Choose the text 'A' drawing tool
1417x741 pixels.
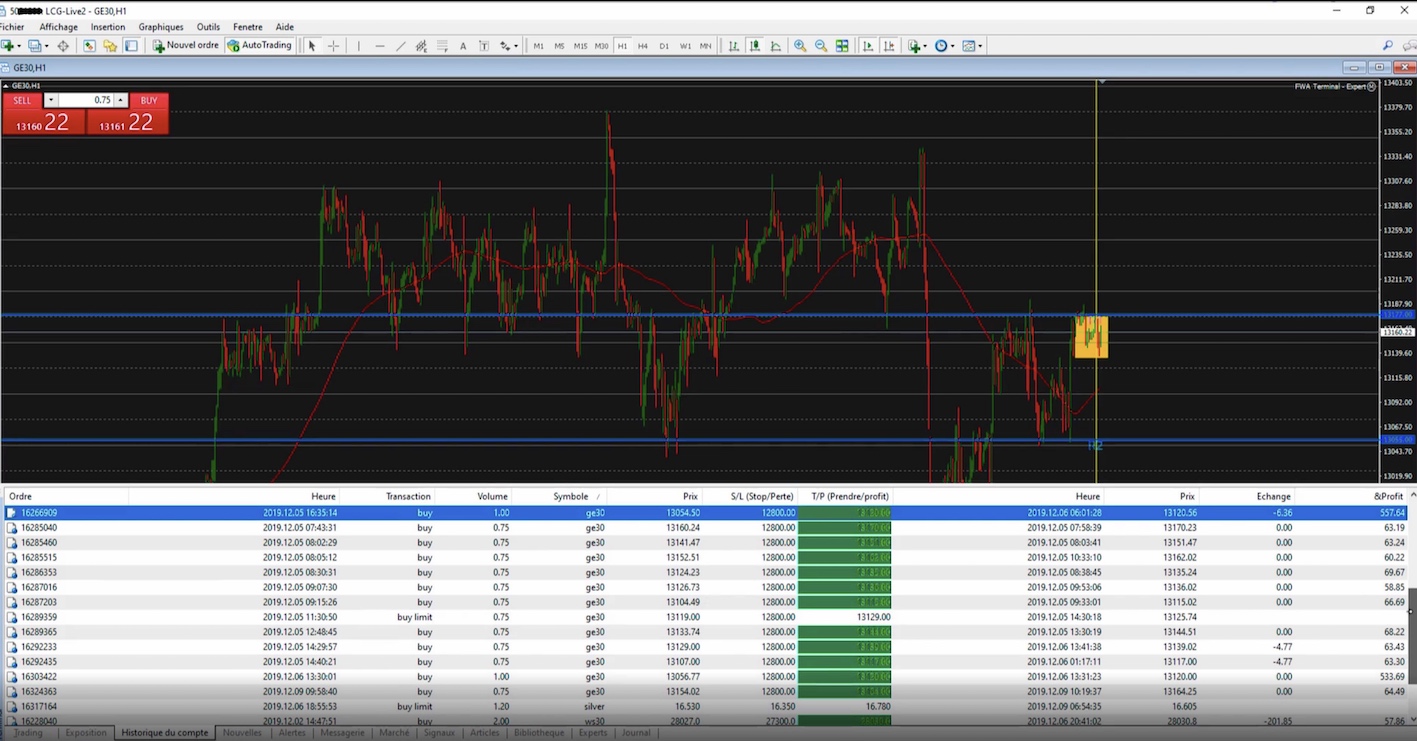463,46
